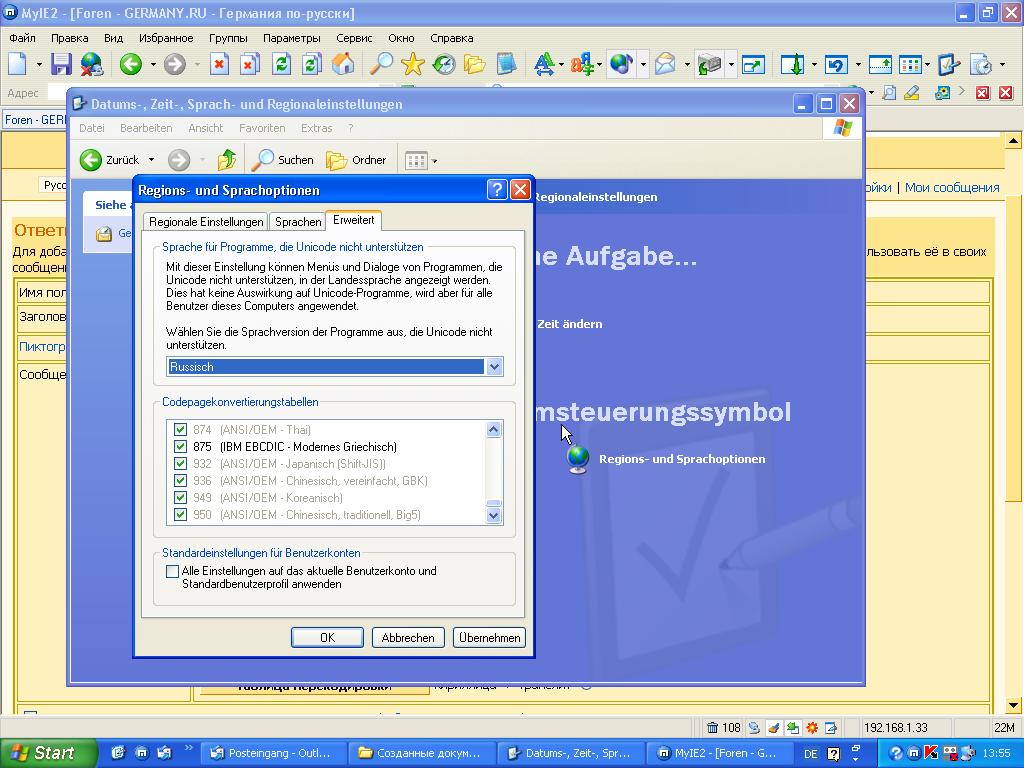This screenshot has width=1024, height=768.
Task: Click the system clock showing 13:55
Action: 996,753
